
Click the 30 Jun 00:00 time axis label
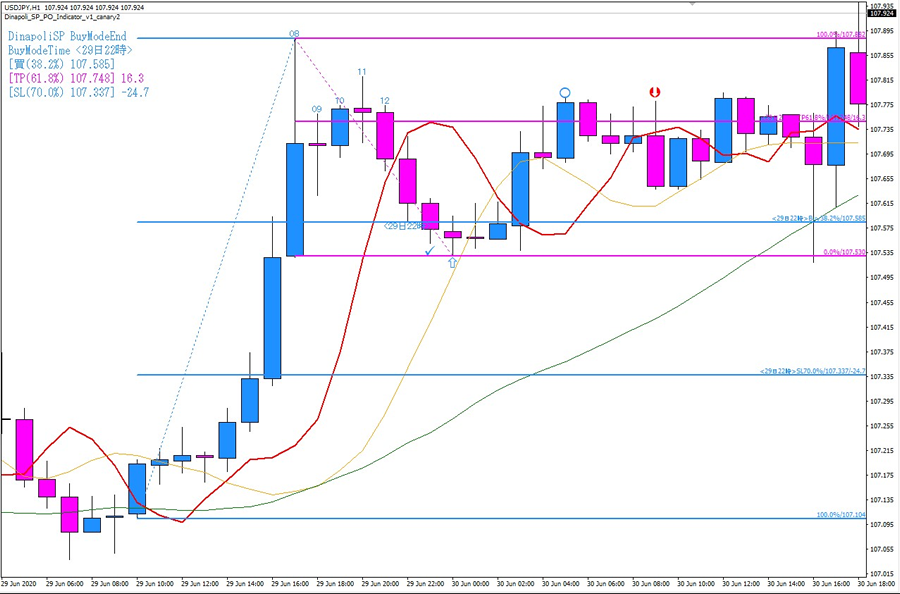click(471, 584)
